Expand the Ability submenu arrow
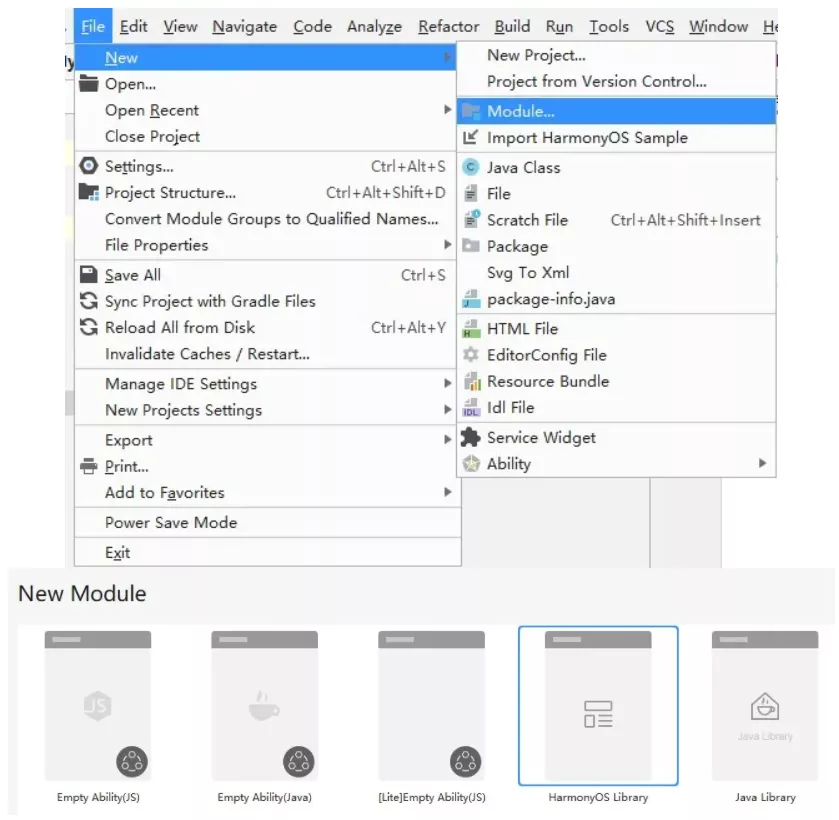This screenshot has height=820, width=839. tap(762, 463)
